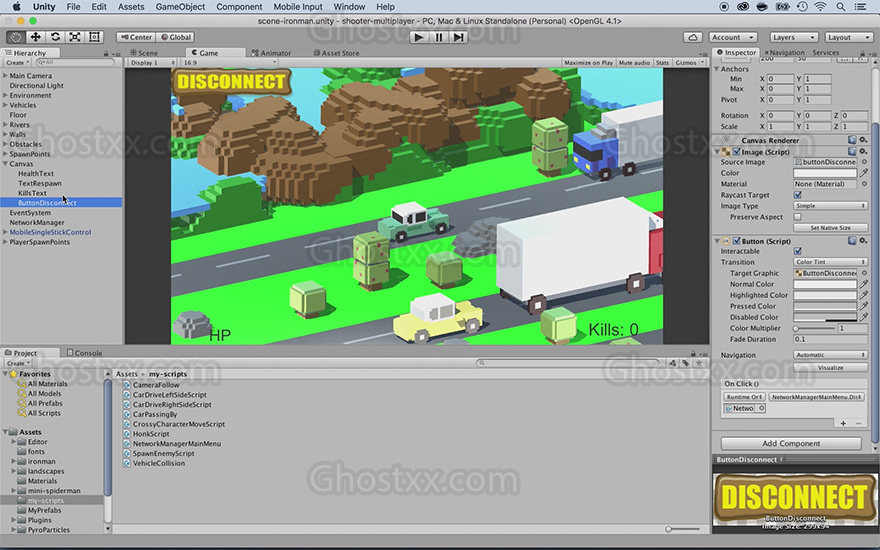
Task: Disable the Image (Script) component checkbox
Action: coord(736,152)
